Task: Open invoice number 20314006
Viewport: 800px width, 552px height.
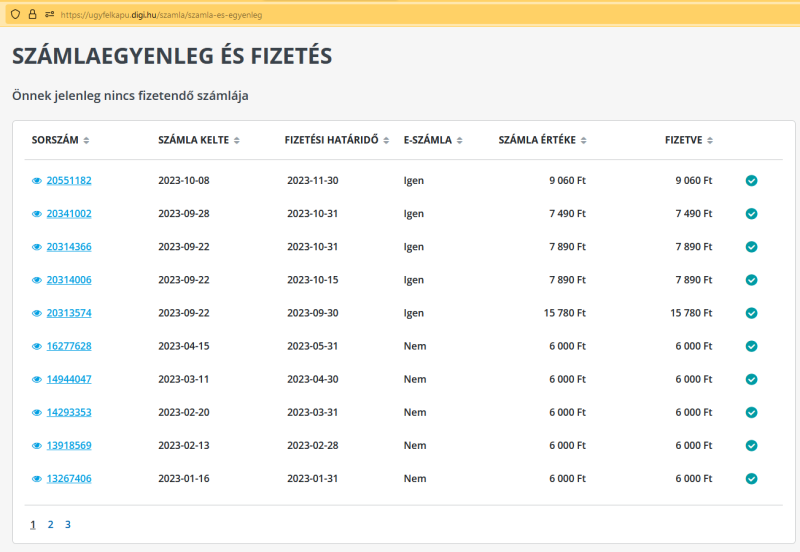Action: [x=69, y=280]
